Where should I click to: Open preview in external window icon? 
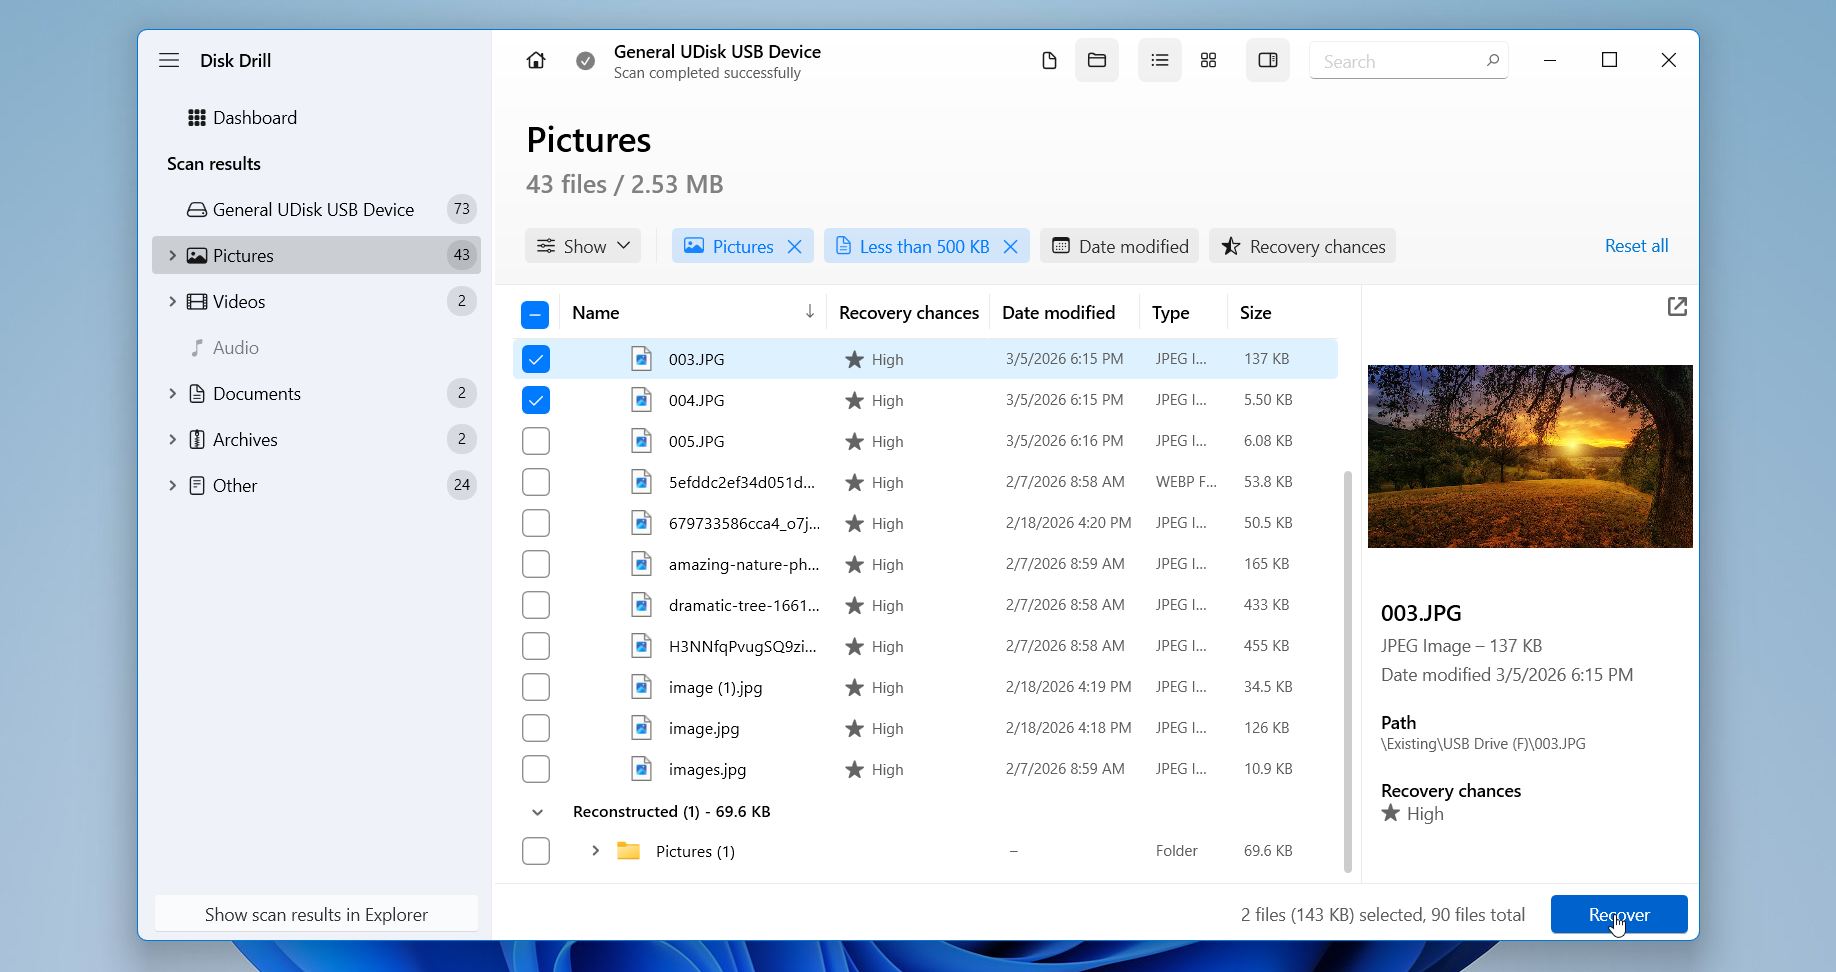(1677, 306)
